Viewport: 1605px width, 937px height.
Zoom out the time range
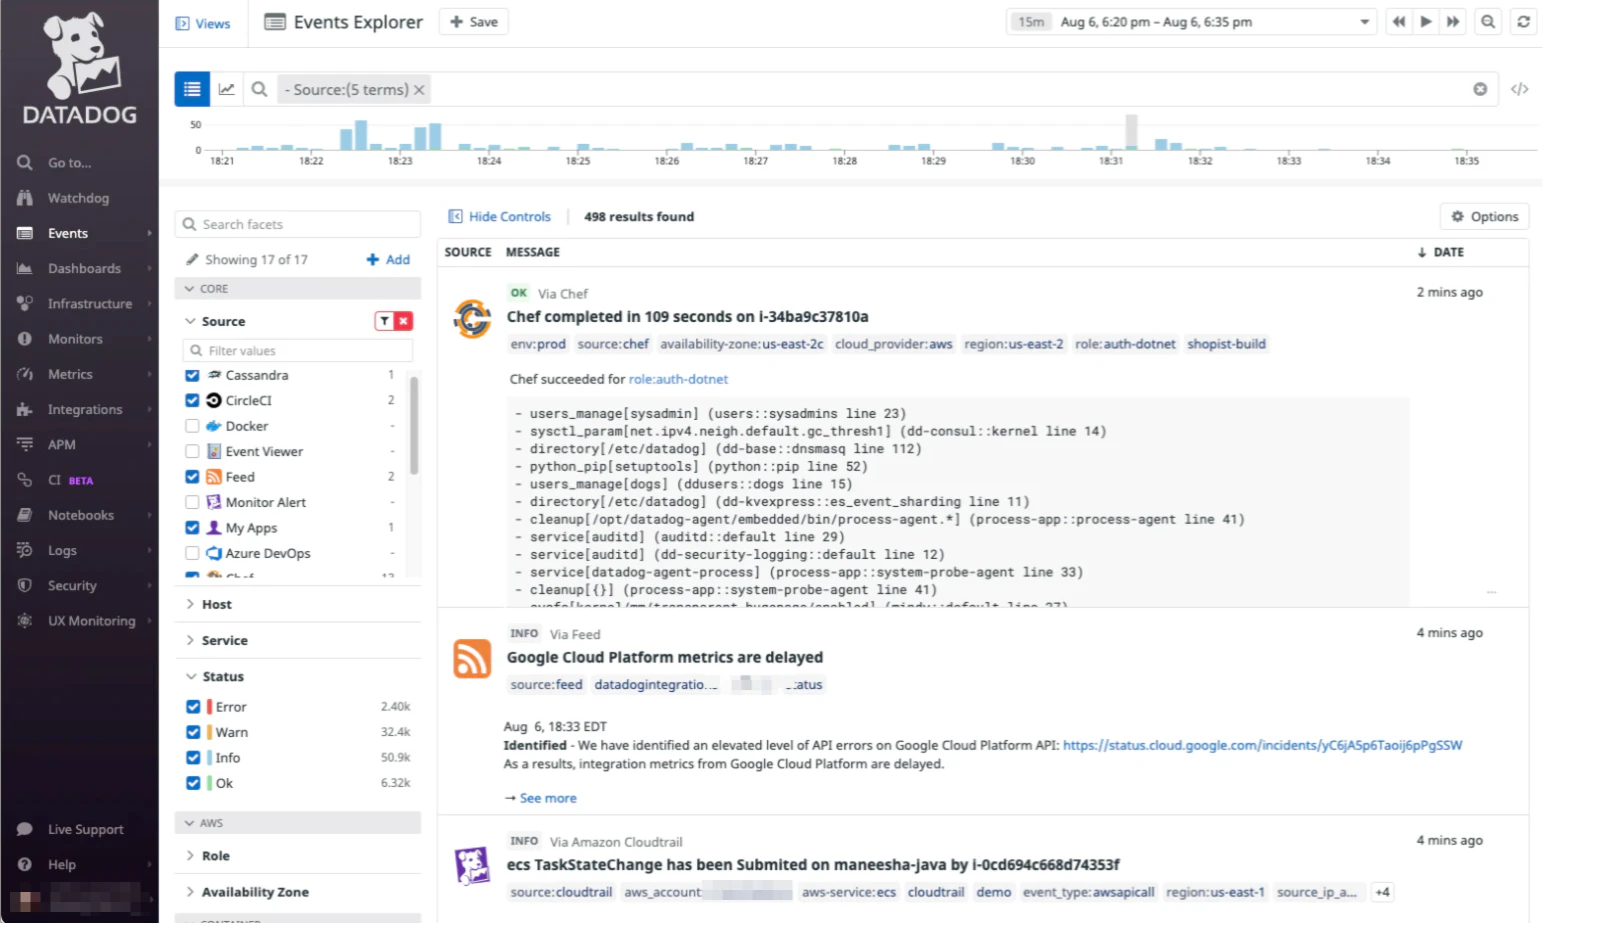pyautogui.click(x=1488, y=22)
